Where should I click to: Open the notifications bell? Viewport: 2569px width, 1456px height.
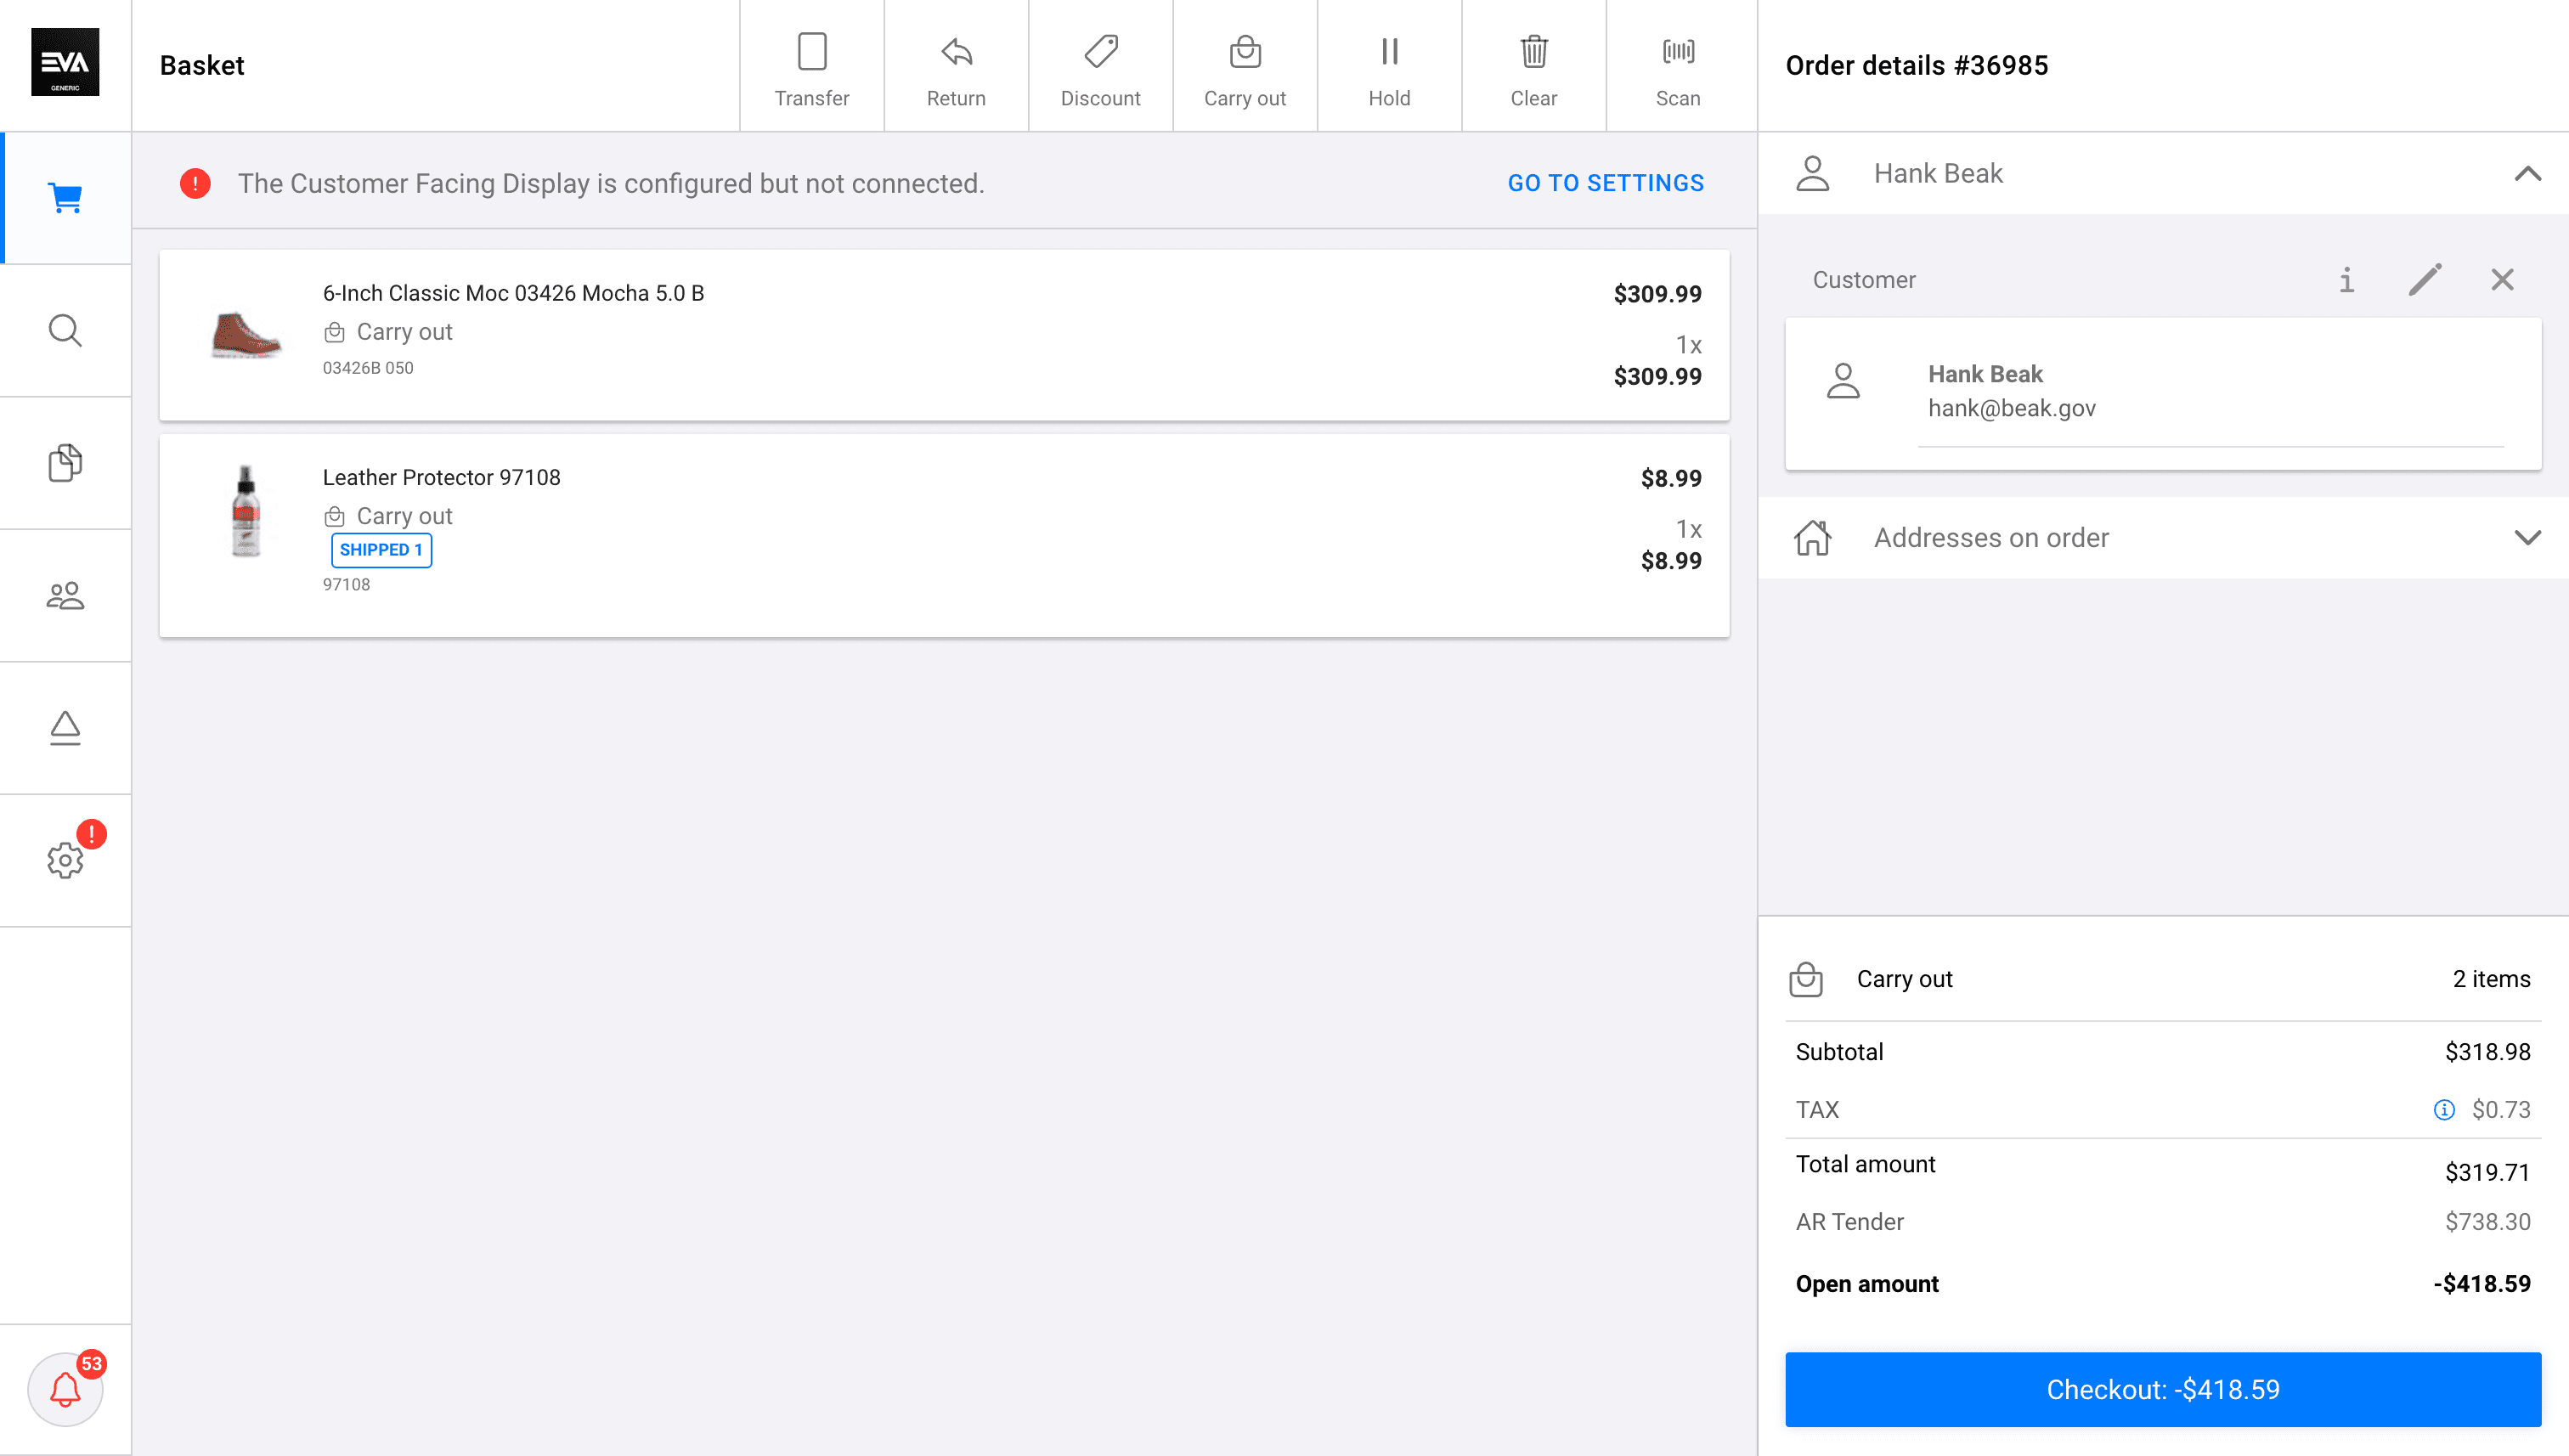(x=65, y=1389)
